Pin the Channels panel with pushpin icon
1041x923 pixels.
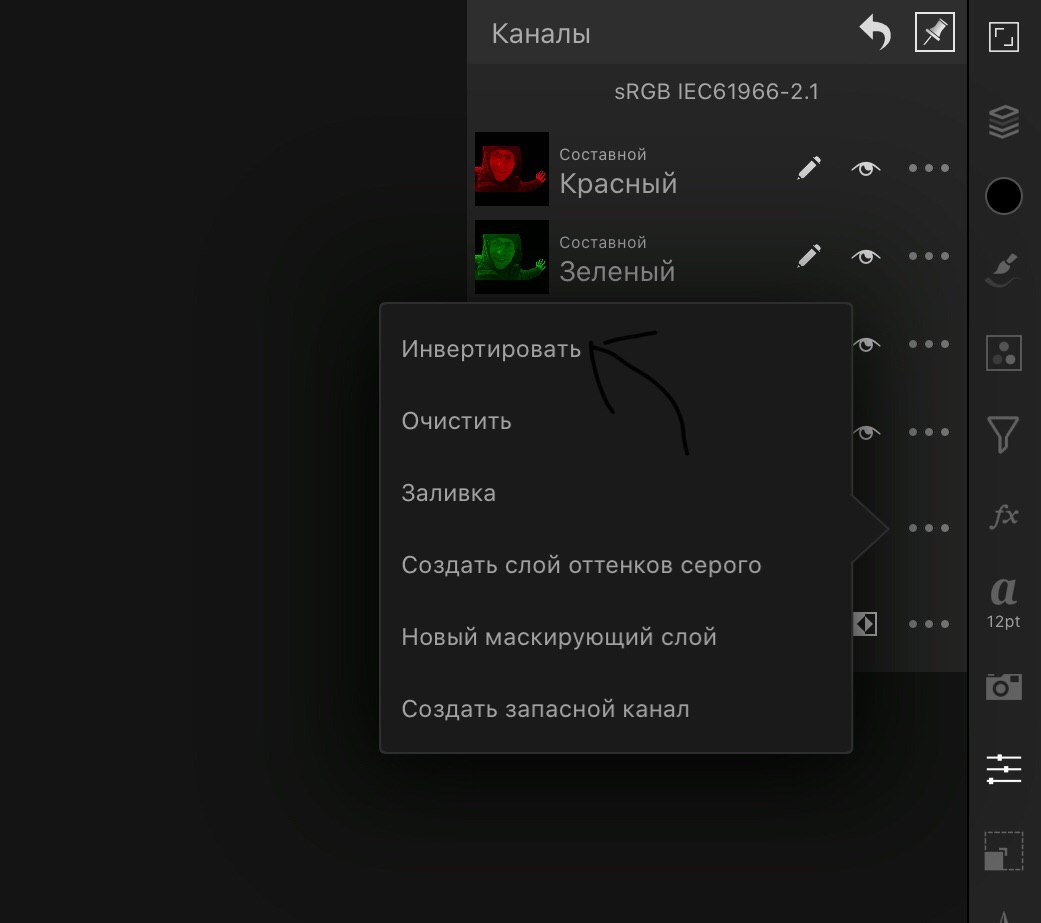tap(934, 32)
